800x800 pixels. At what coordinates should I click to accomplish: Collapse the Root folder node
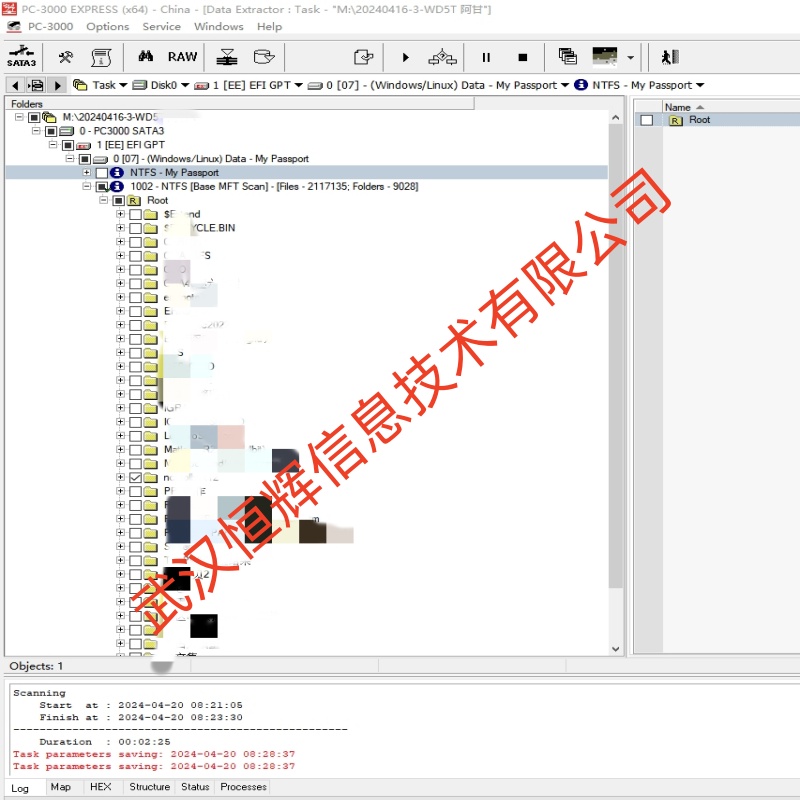pos(104,200)
